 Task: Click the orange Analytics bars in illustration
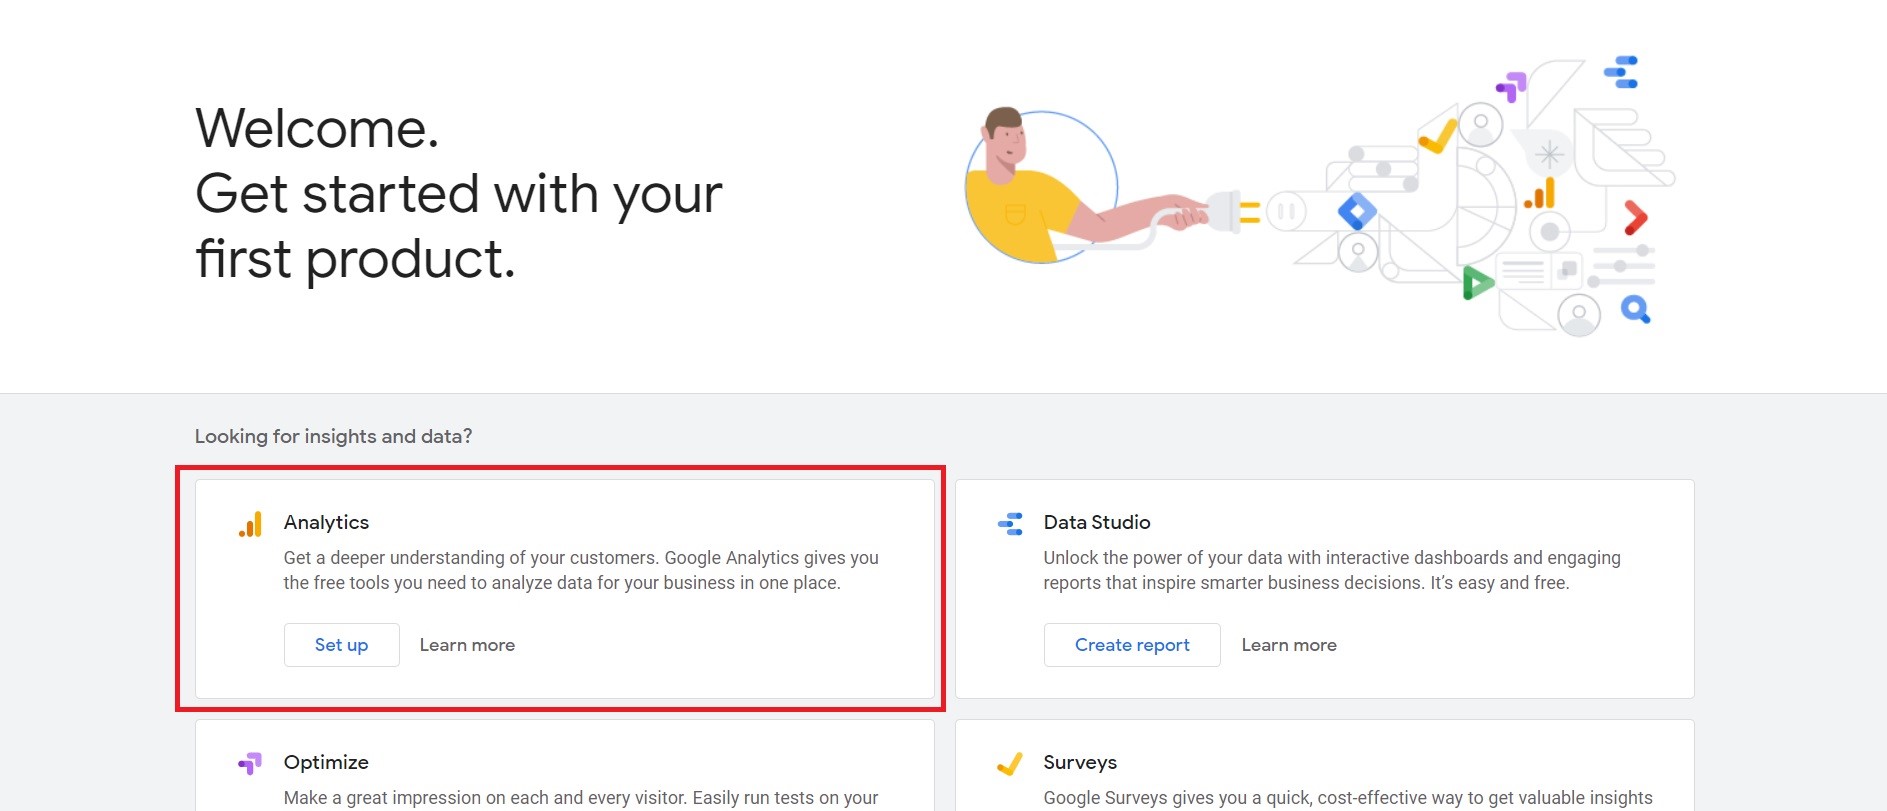(1540, 193)
